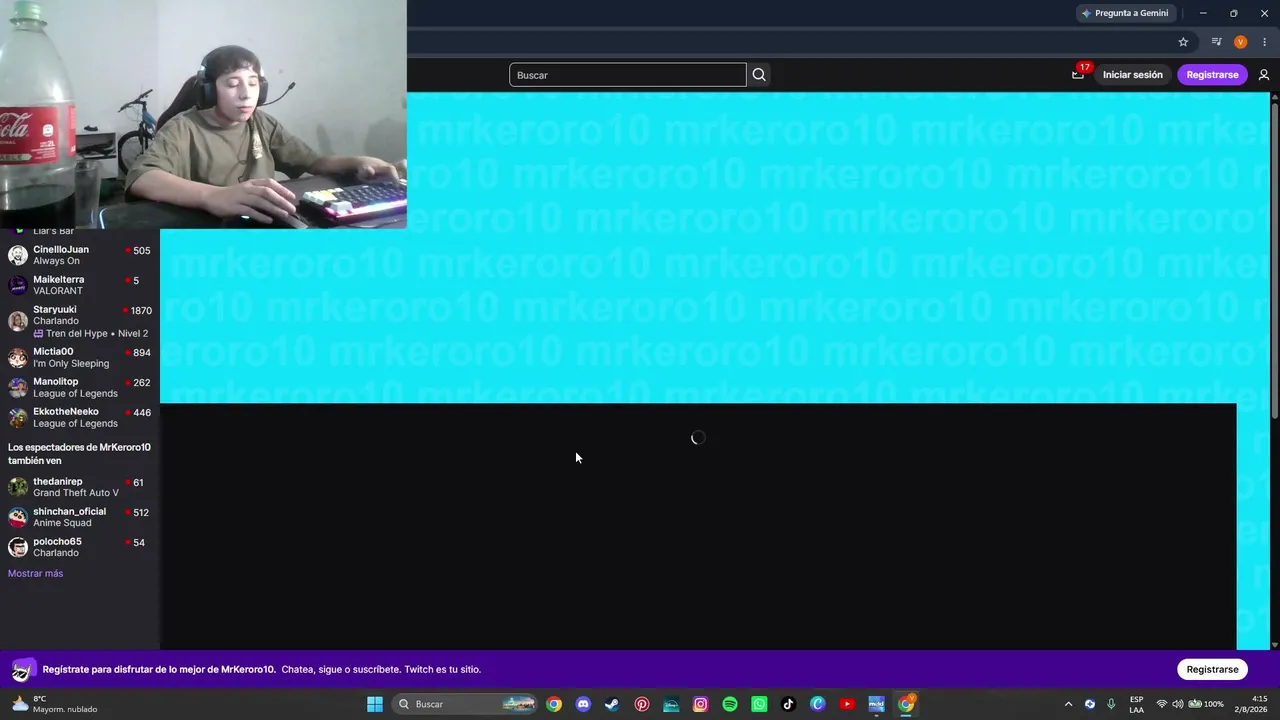Click 'Always On' under CinelloJuan
Image resolution: width=1280 pixels, height=720 pixels.
tap(56, 261)
